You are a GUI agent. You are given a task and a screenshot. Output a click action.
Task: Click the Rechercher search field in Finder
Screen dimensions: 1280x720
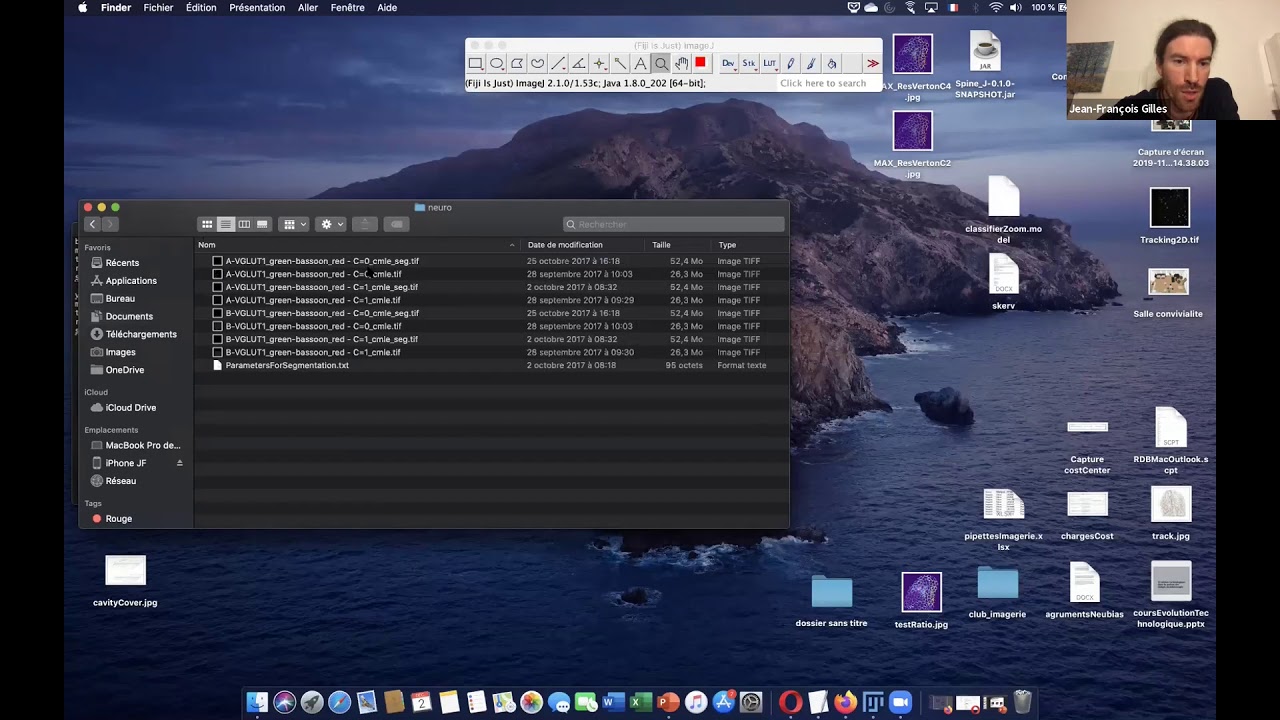click(673, 224)
